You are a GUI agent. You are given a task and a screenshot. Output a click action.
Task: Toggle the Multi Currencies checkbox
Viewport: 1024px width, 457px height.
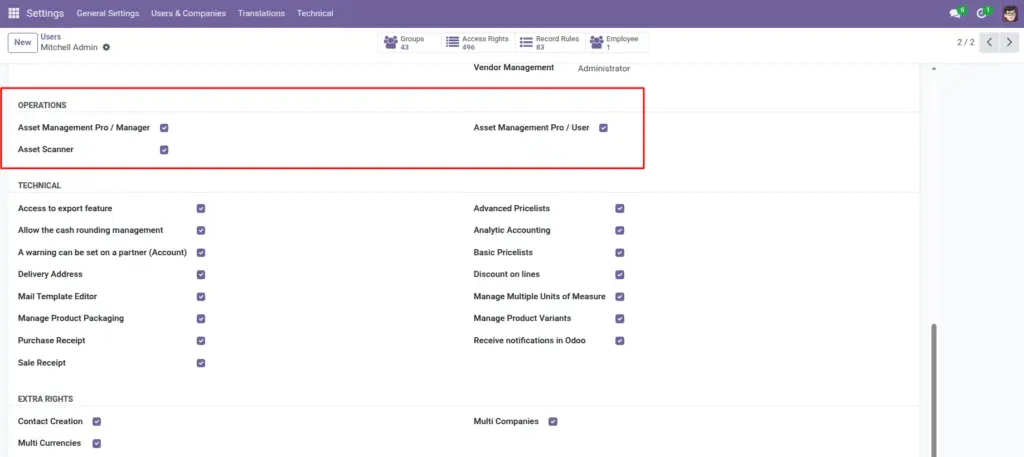[x=97, y=443]
